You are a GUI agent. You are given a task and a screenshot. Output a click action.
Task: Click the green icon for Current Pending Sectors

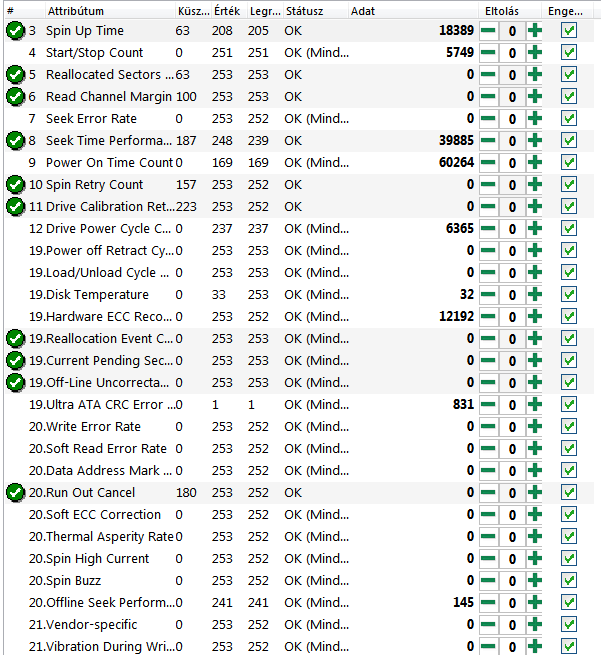point(15,361)
